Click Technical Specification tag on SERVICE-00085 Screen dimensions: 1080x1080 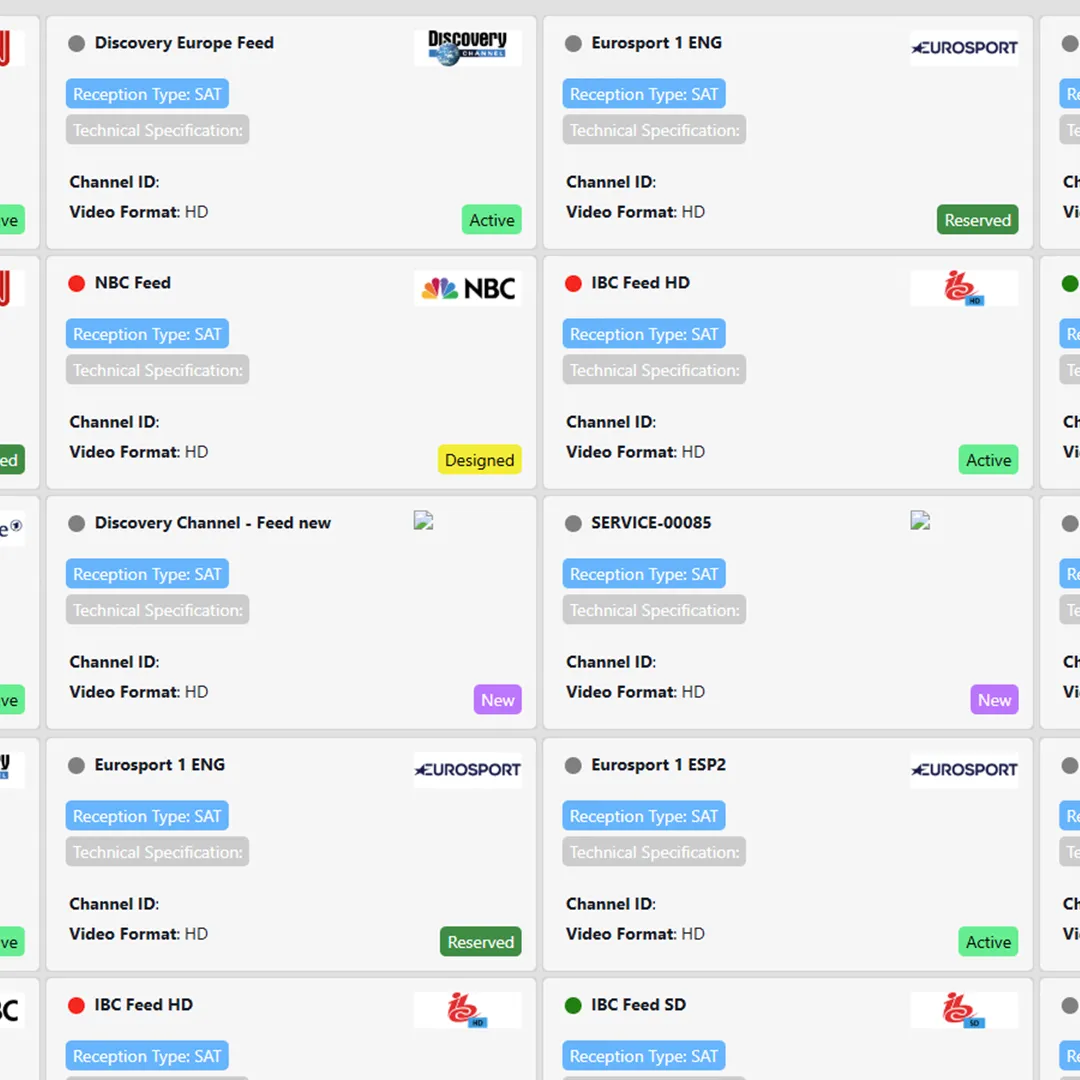tap(654, 610)
